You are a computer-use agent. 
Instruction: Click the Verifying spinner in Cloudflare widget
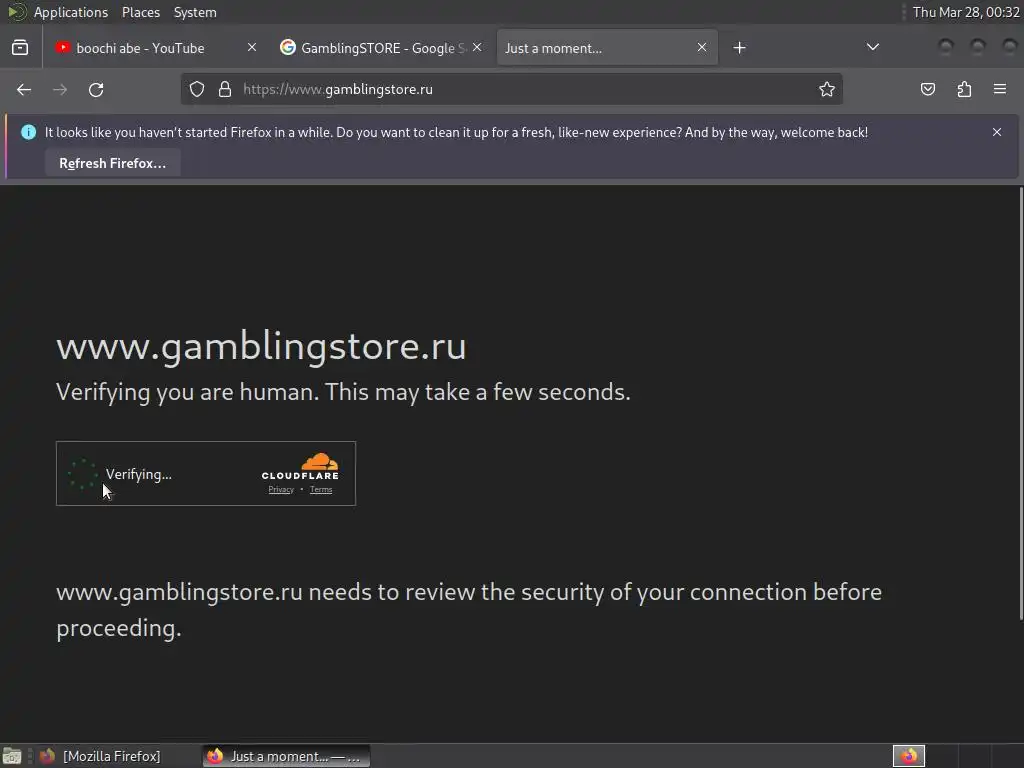point(83,474)
